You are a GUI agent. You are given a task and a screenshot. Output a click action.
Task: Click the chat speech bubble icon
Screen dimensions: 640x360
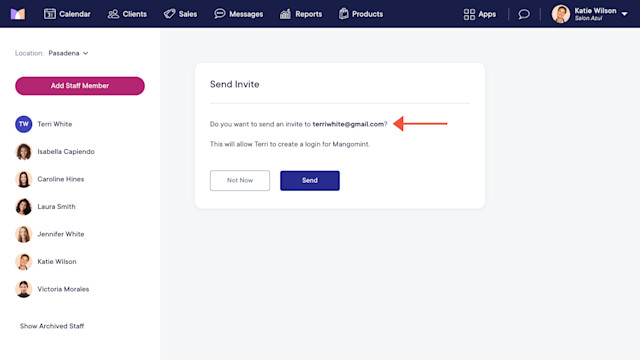pos(524,14)
